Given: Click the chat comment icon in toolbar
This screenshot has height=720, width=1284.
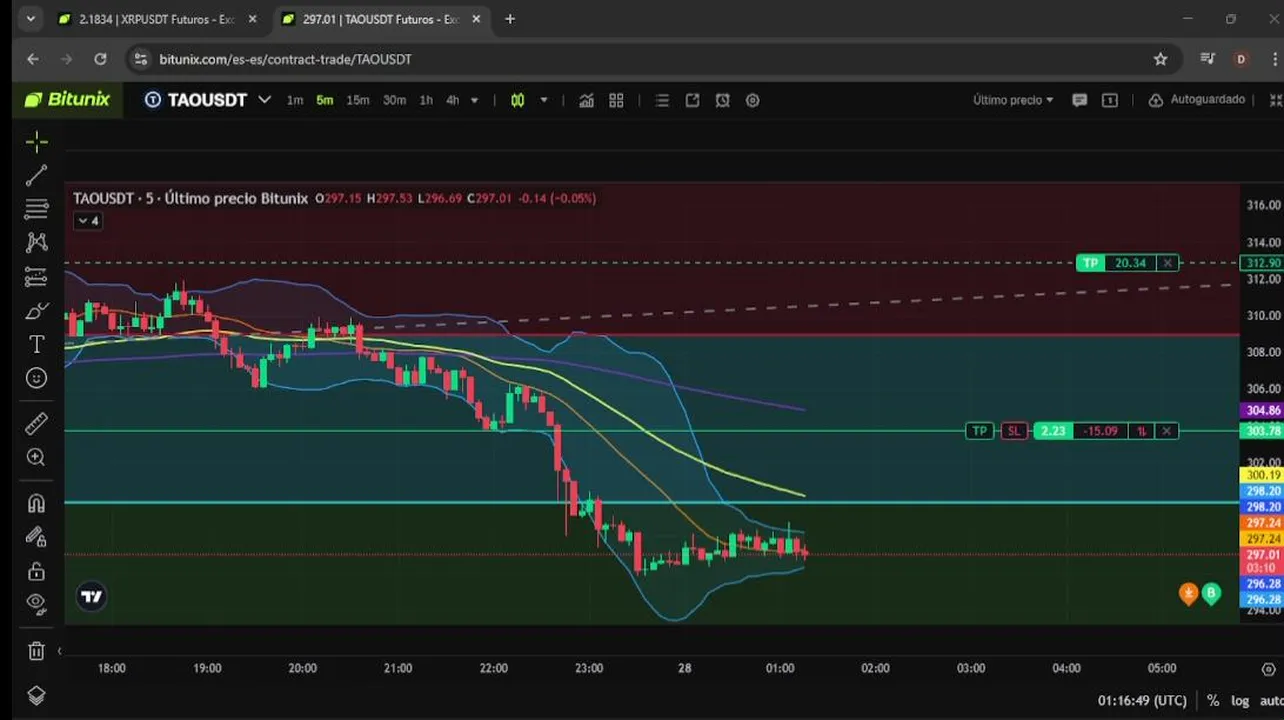Looking at the screenshot, I should pos(1079,100).
